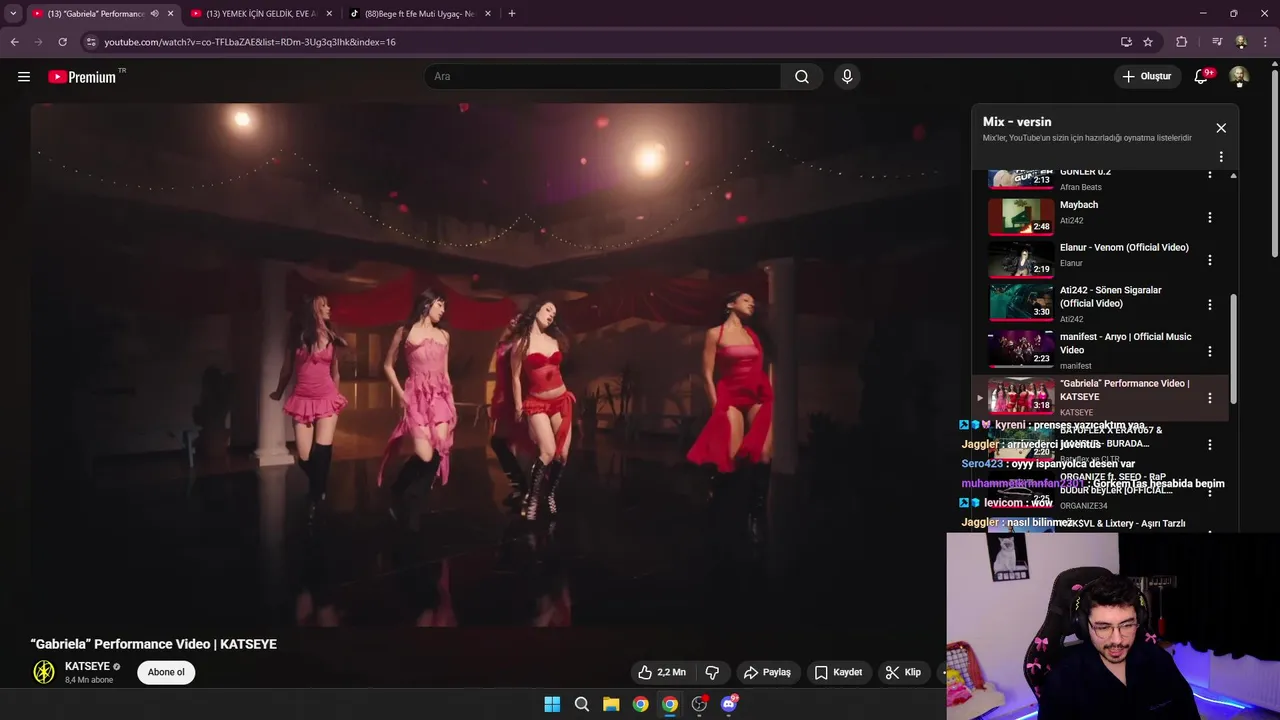The height and width of the screenshot is (720, 1280).
Task: Bookmark this page with star icon
Action: point(1148,42)
